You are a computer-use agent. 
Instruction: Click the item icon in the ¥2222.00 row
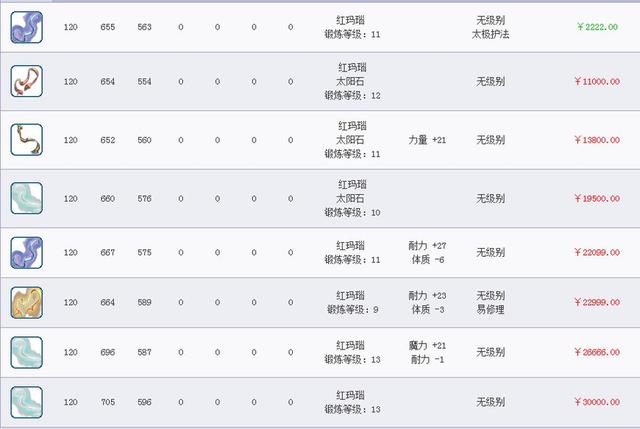coord(26,28)
